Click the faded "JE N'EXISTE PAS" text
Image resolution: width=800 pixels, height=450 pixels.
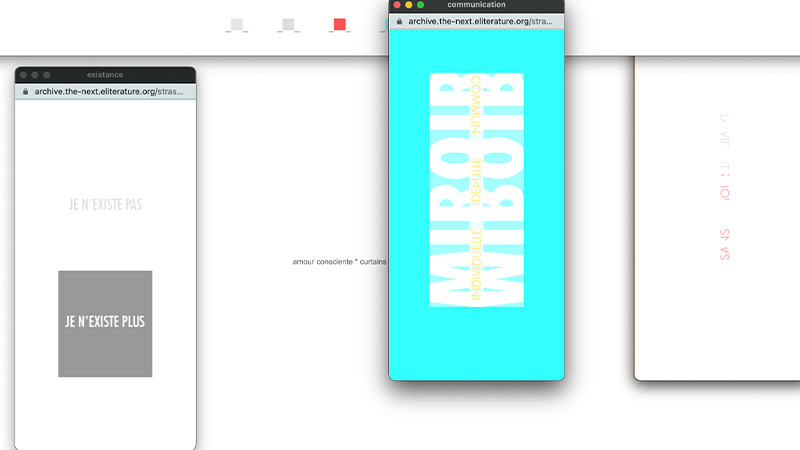105,204
